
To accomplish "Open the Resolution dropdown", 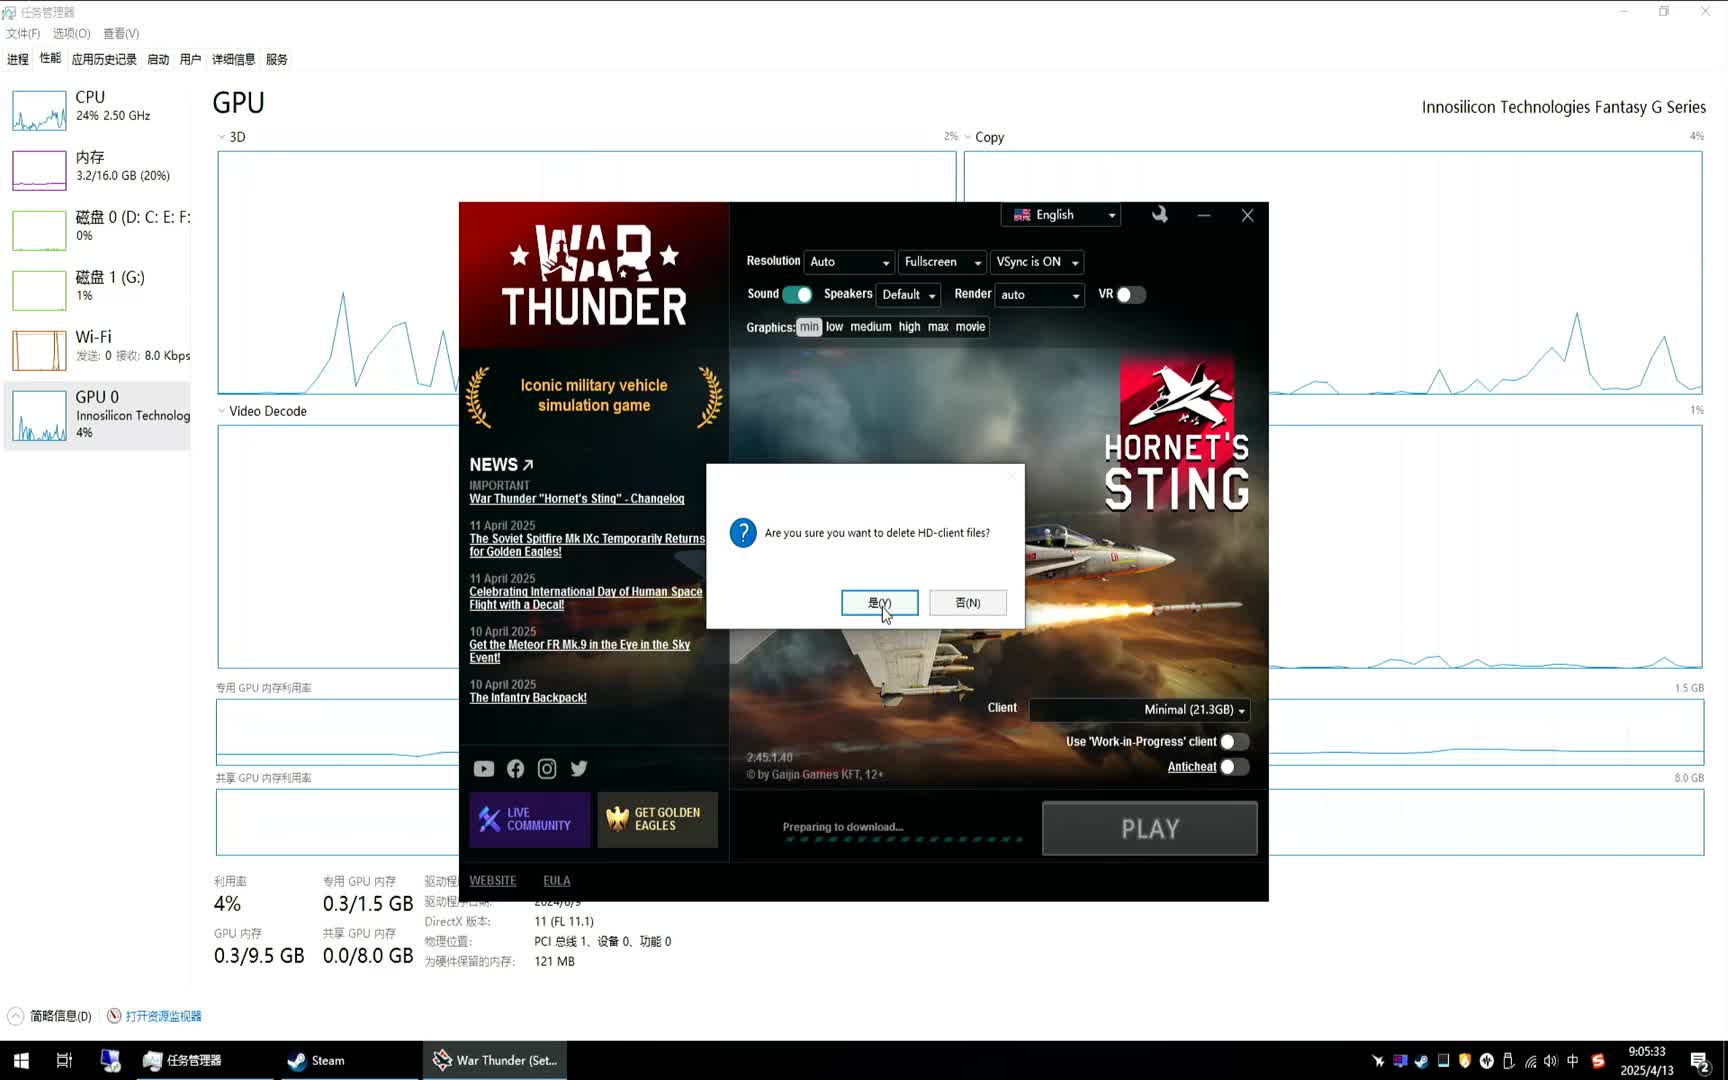I will click(848, 262).
